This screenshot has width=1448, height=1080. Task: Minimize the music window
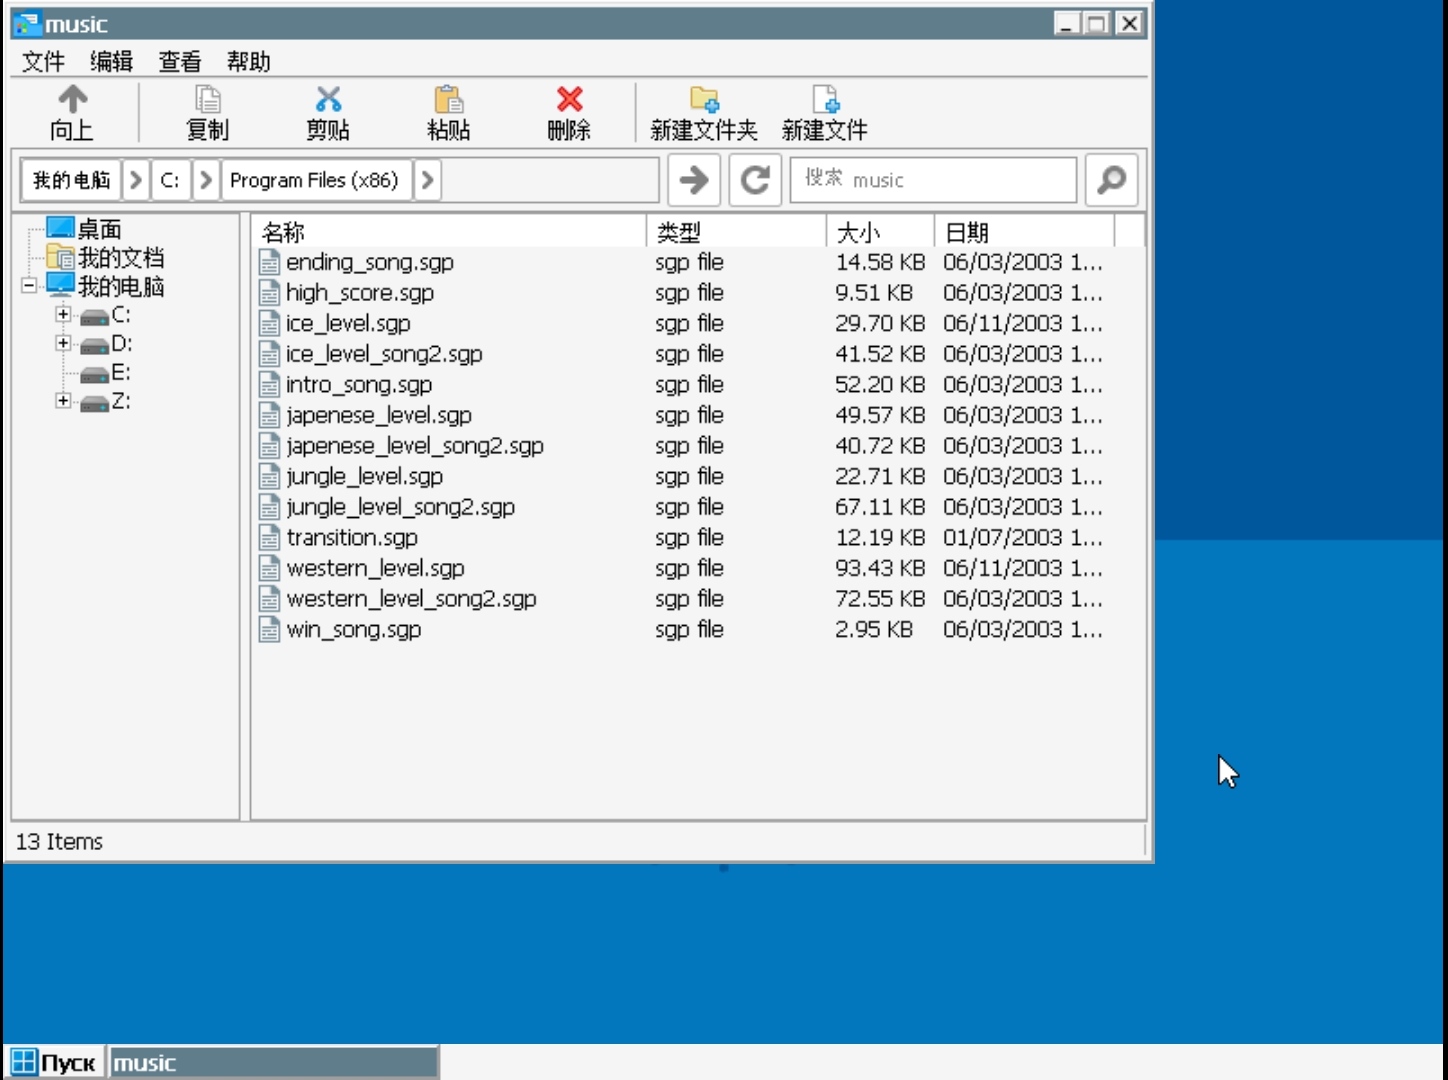[x=1068, y=24]
